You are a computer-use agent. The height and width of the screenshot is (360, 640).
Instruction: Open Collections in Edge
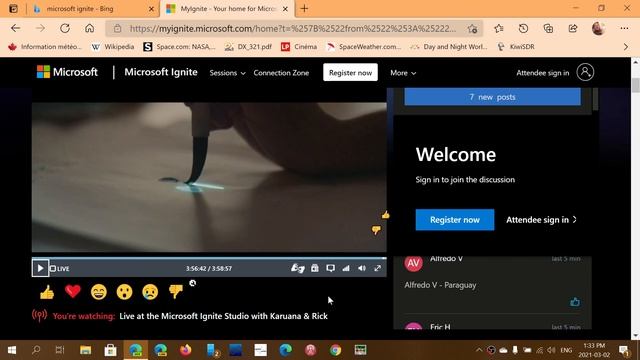coord(548,28)
